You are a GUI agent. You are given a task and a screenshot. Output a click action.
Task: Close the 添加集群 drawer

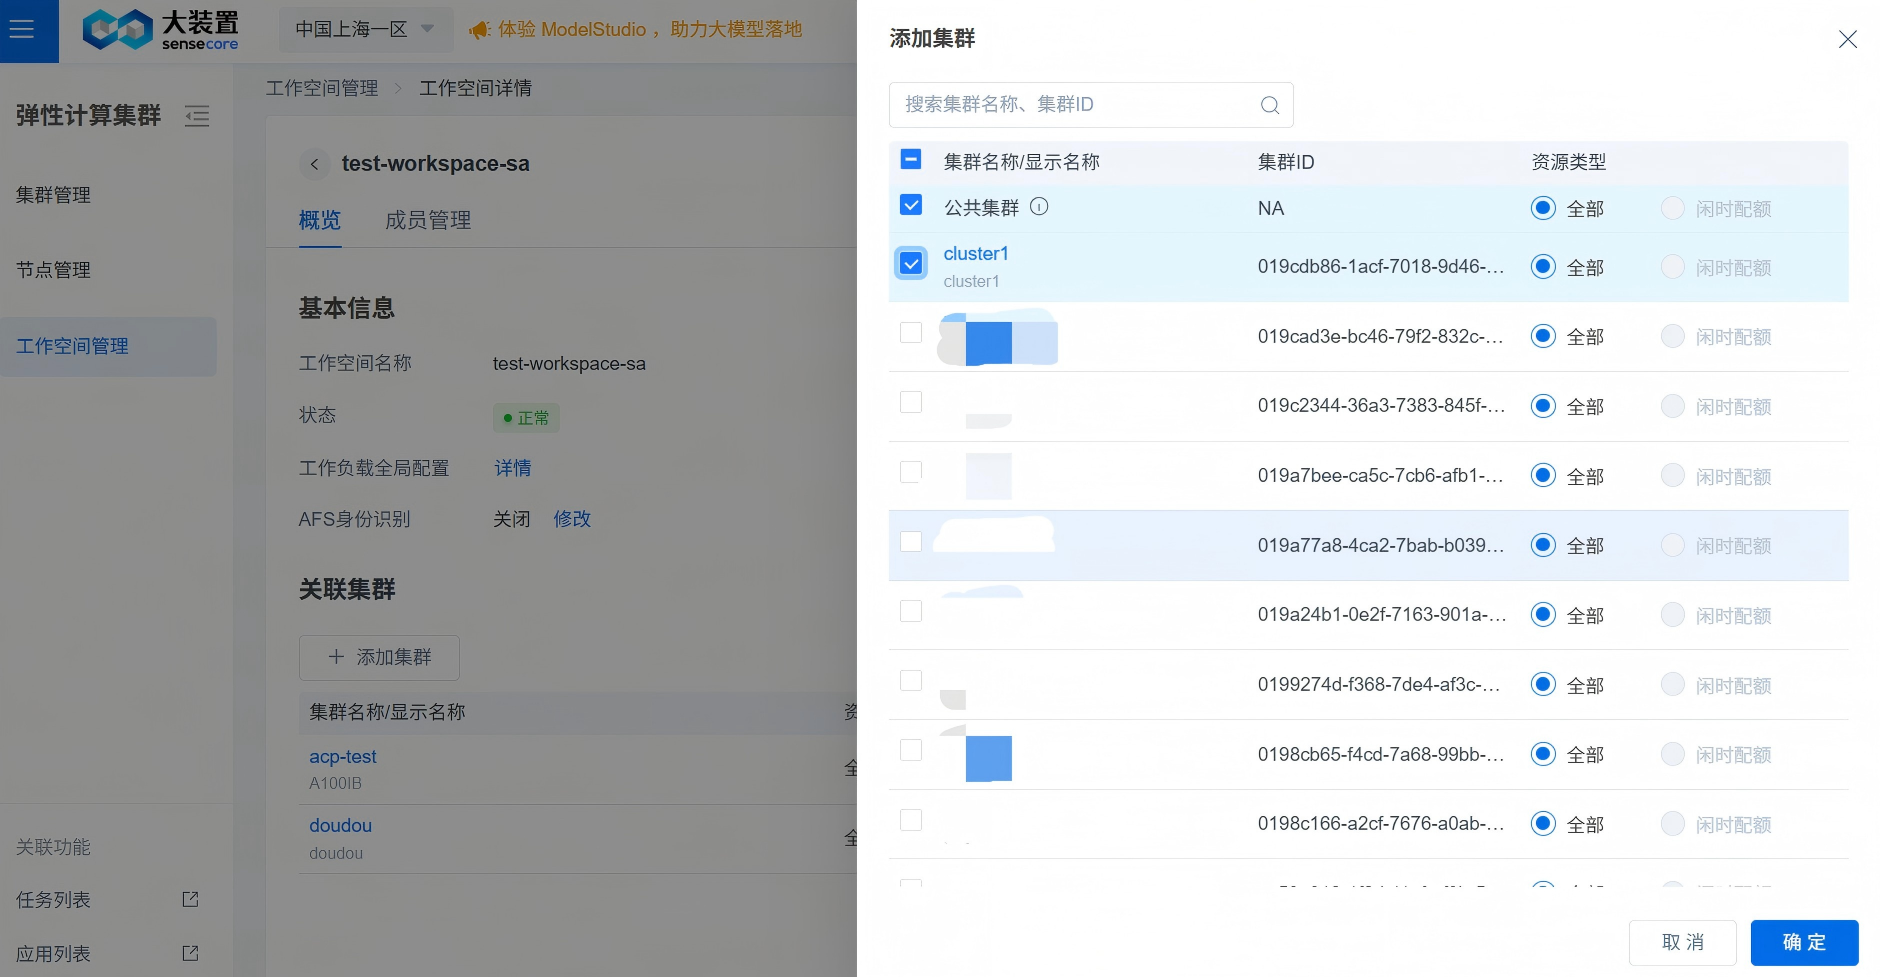pos(1847,39)
